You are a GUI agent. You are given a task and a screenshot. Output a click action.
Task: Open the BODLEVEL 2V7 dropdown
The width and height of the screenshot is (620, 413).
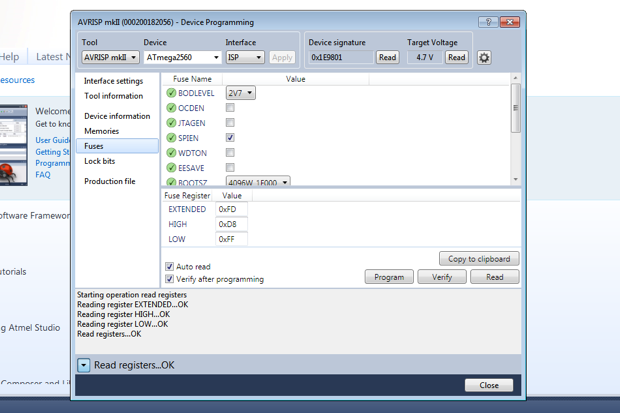click(x=240, y=93)
